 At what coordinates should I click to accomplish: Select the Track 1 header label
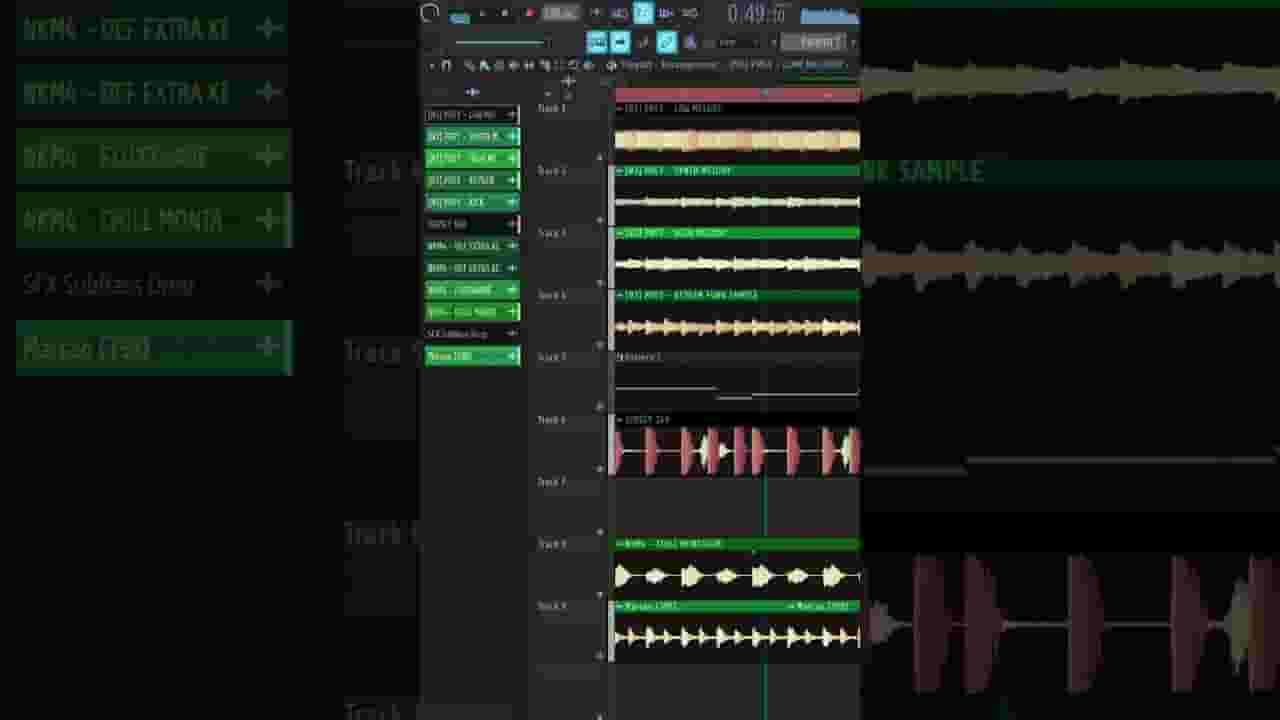coord(552,108)
